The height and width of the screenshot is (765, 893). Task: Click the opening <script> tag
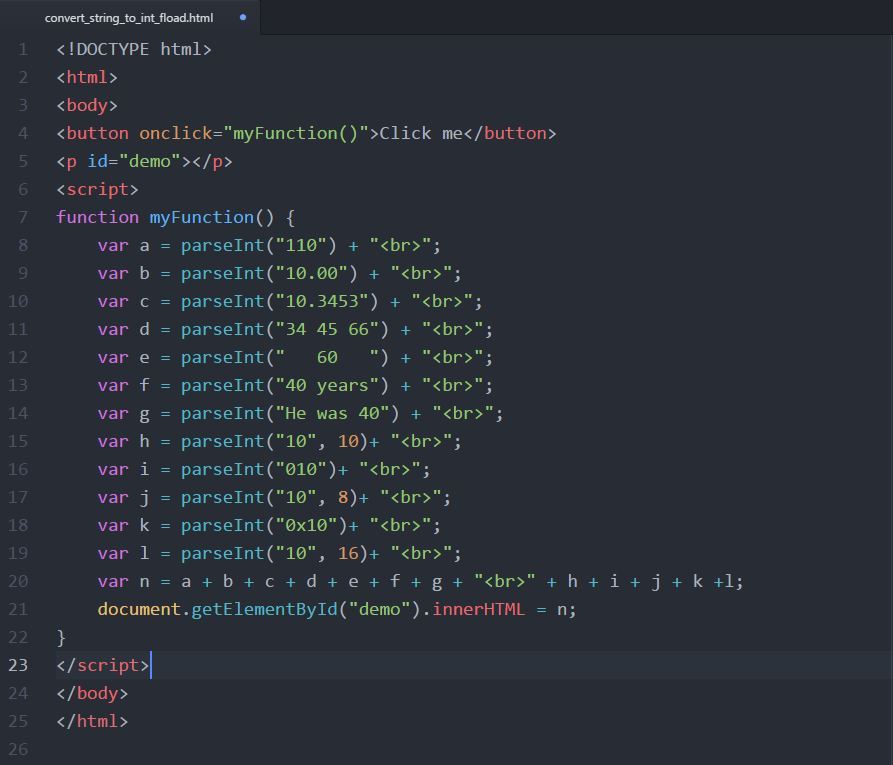[97, 189]
